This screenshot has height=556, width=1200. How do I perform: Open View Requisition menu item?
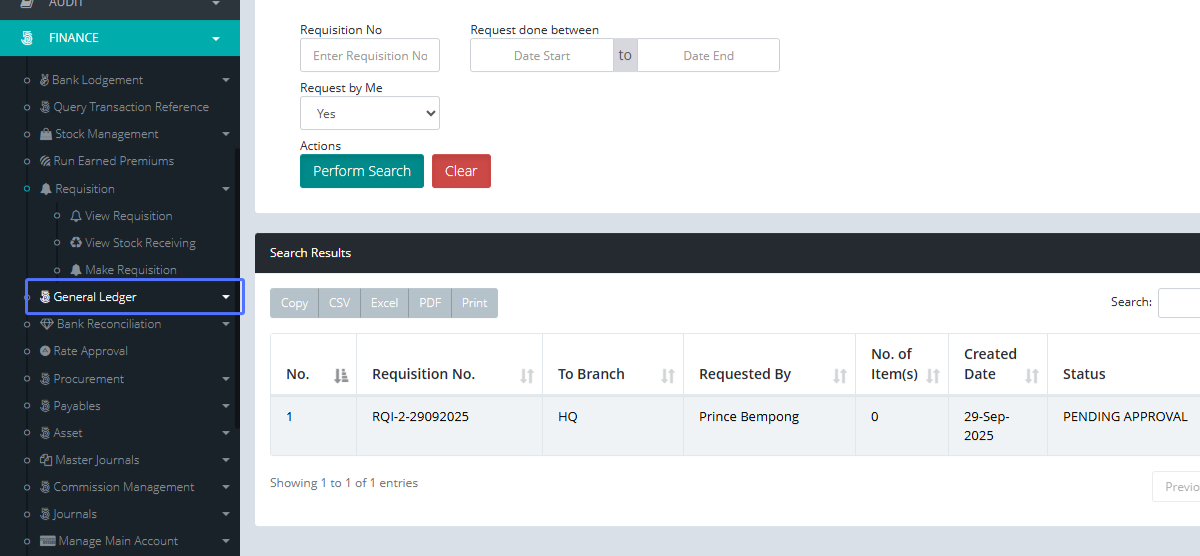pyautogui.click(x=128, y=216)
